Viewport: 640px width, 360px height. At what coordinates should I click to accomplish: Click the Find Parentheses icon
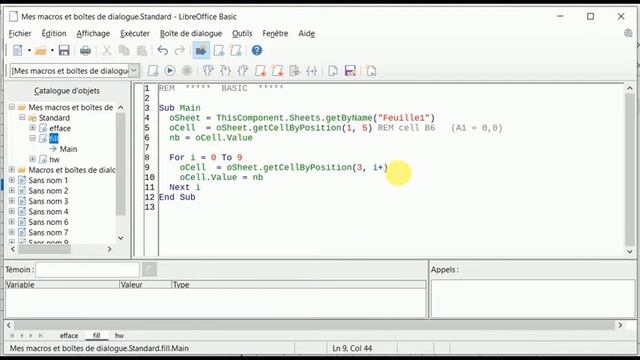[x=312, y=71]
